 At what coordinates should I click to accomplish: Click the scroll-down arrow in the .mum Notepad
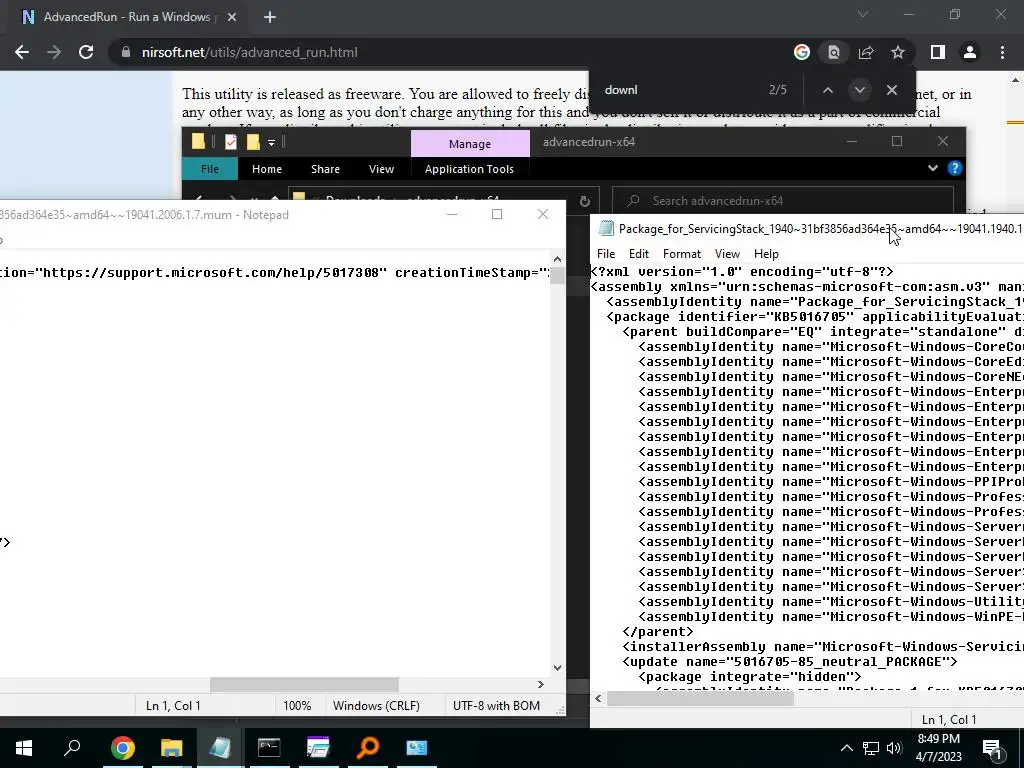coord(557,667)
